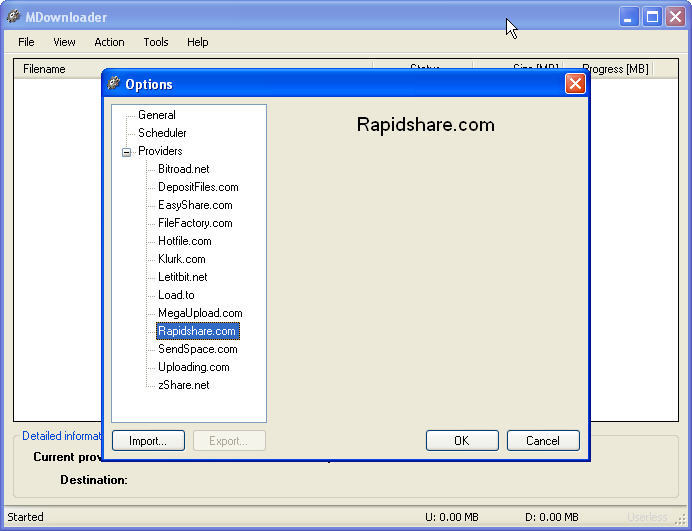The image size is (692, 531).
Task: Select Load.to provider
Action: click(176, 295)
